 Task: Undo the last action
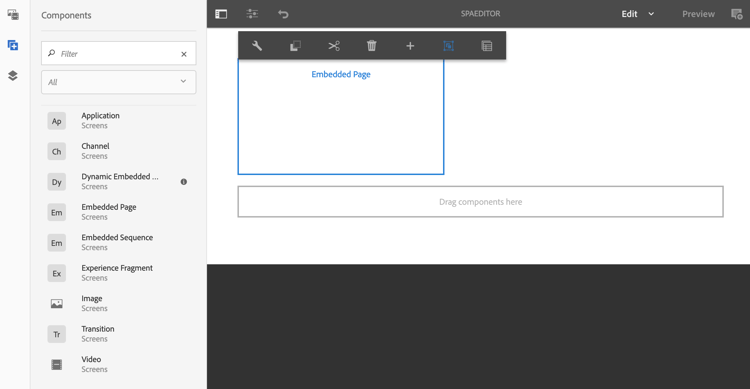(x=283, y=14)
